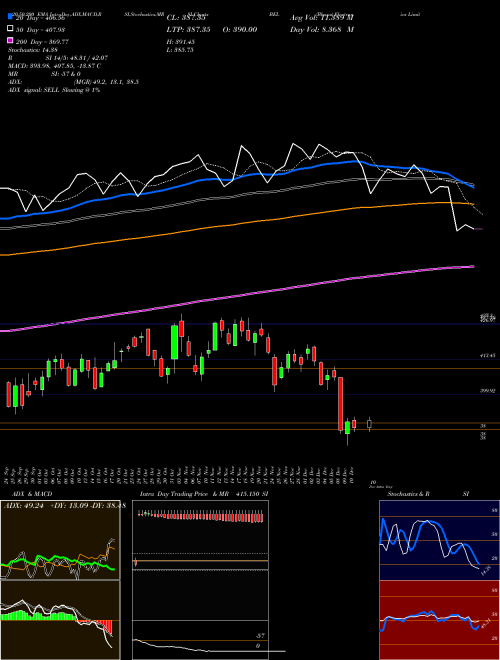Click the 'ADX: 49.24' readout in ADX panel
Image resolution: width=500 pixels, height=660 pixels.
(x=25, y=506)
